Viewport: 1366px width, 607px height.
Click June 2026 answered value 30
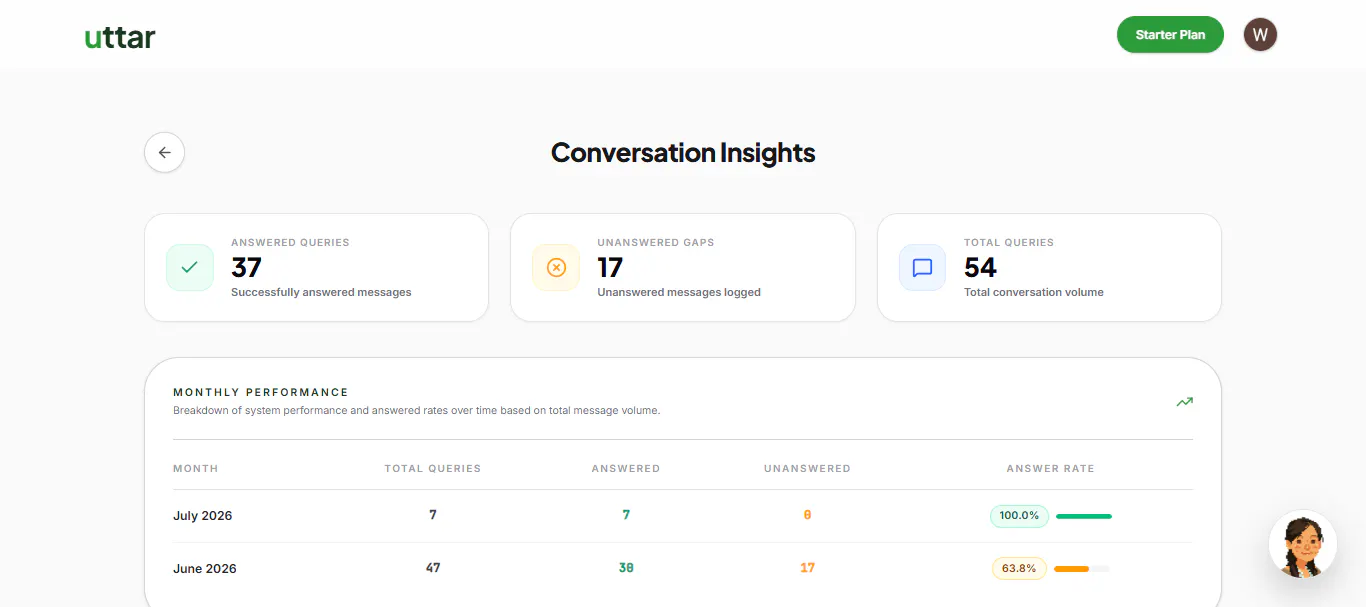click(x=626, y=568)
